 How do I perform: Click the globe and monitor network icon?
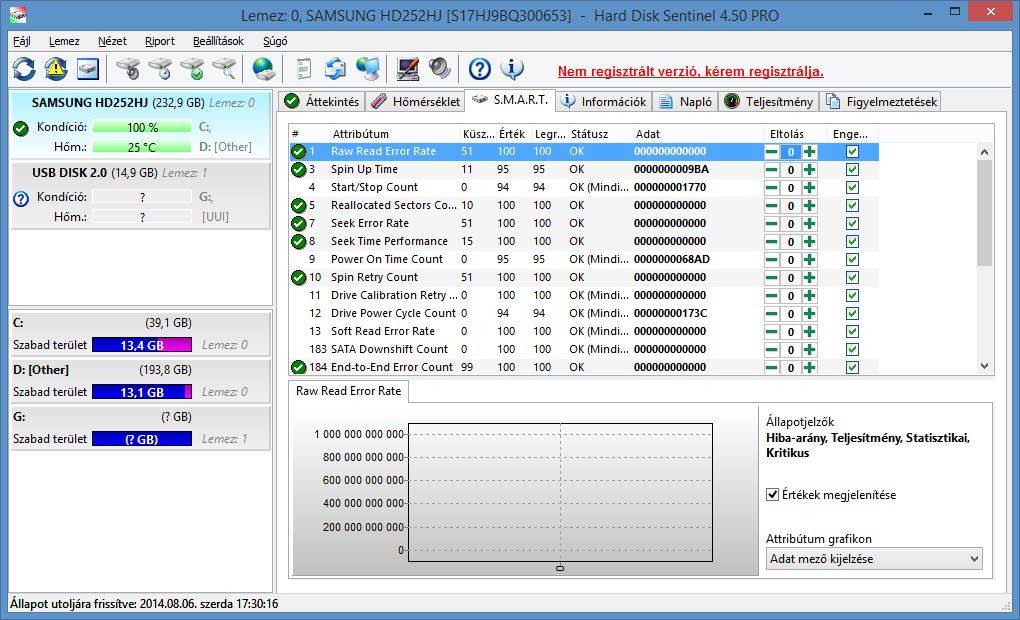click(368, 68)
